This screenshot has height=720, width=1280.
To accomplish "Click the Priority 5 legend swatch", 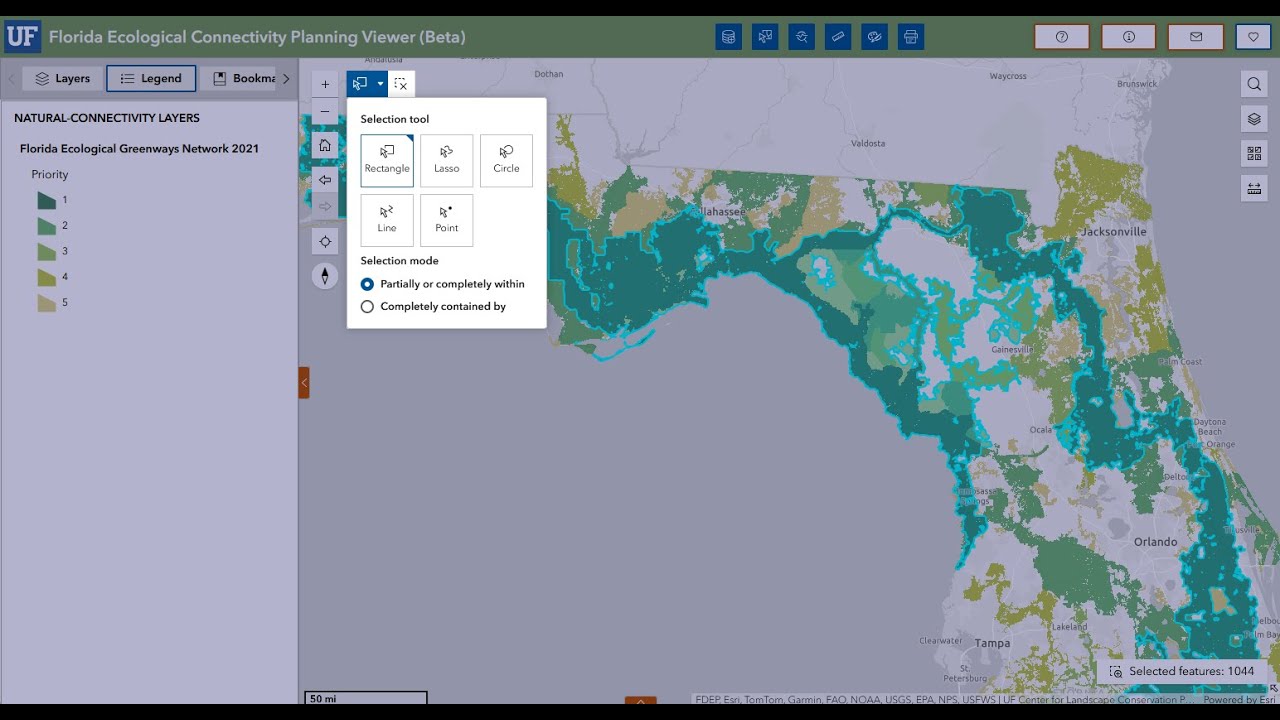I will 47,302.
